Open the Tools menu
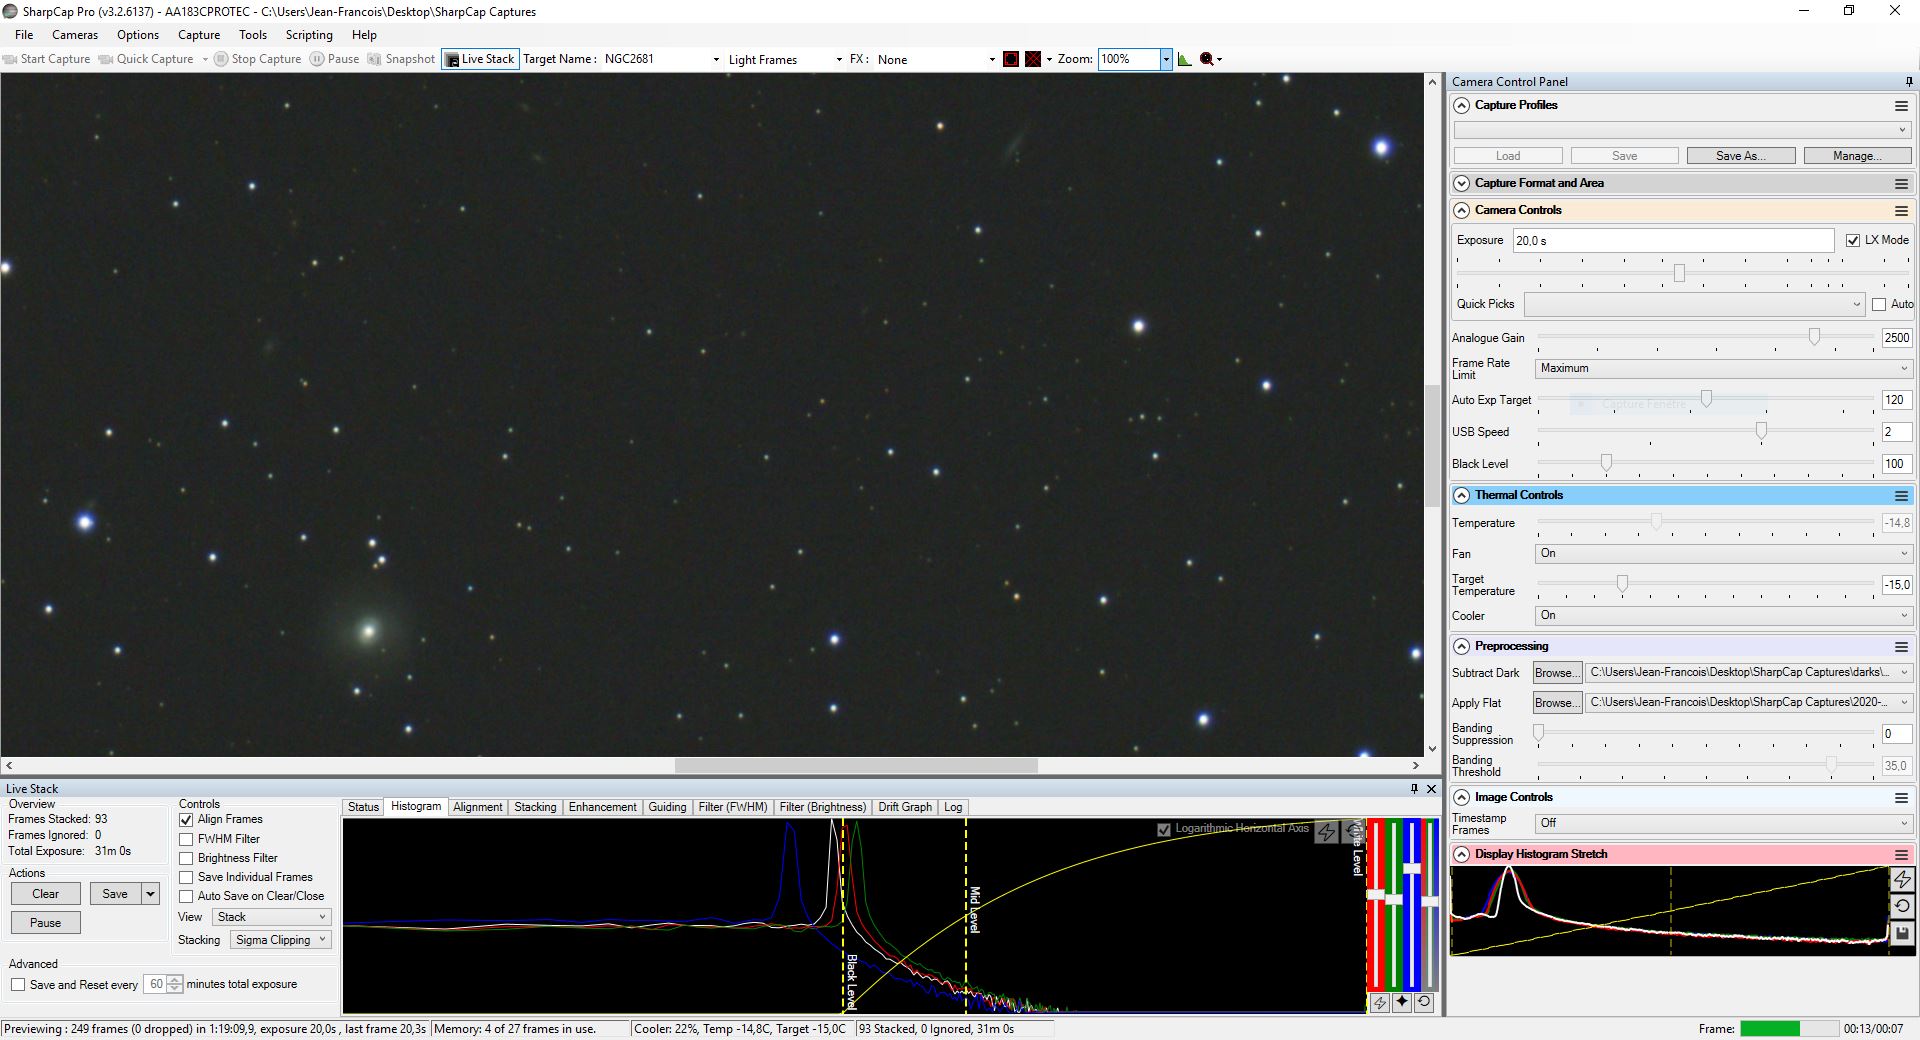This screenshot has width=1920, height=1040. point(253,35)
